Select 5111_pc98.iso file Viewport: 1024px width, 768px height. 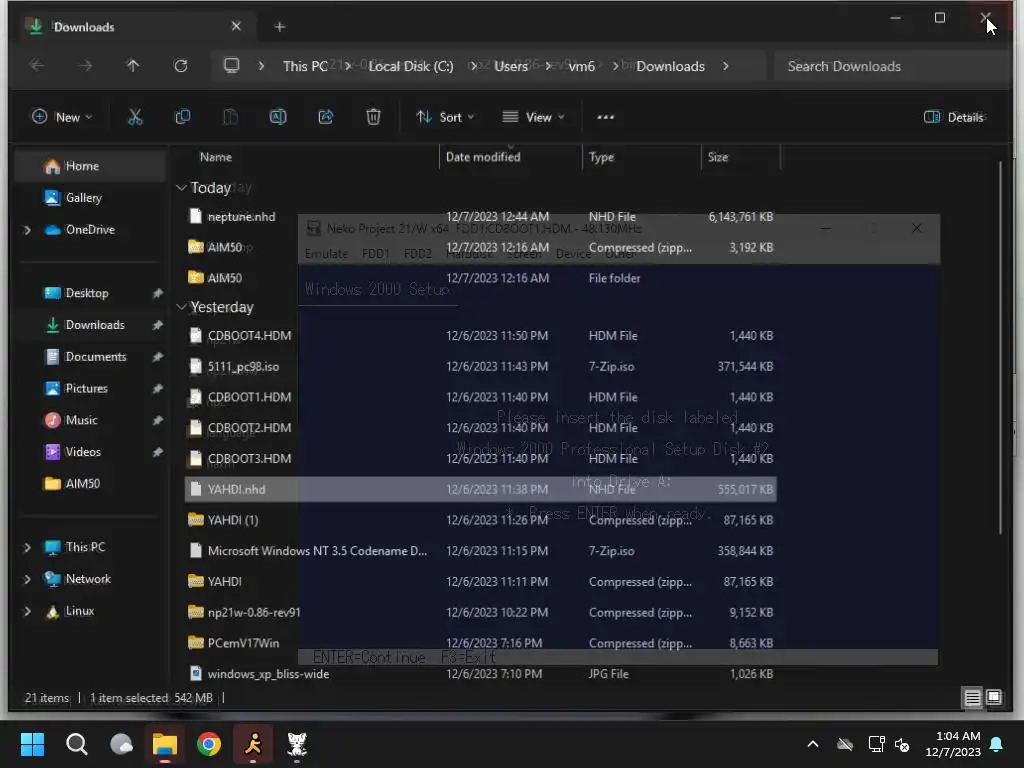[480, 366]
